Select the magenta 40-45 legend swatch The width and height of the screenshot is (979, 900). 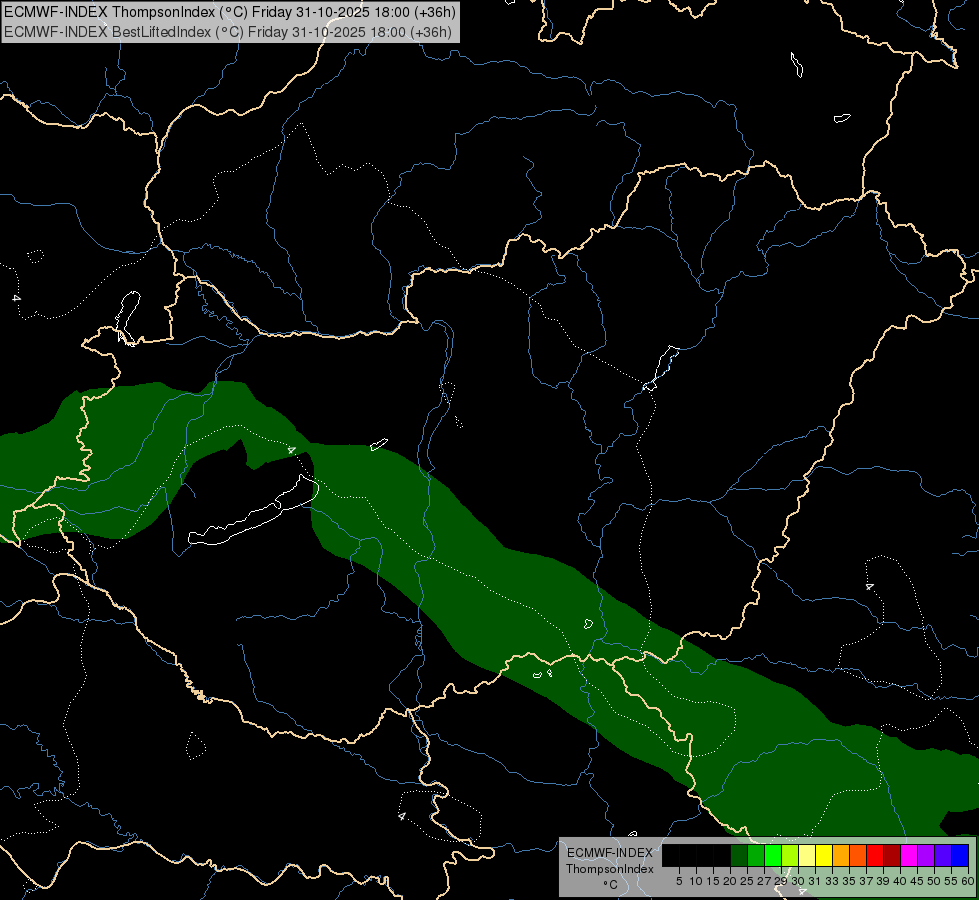909,855
